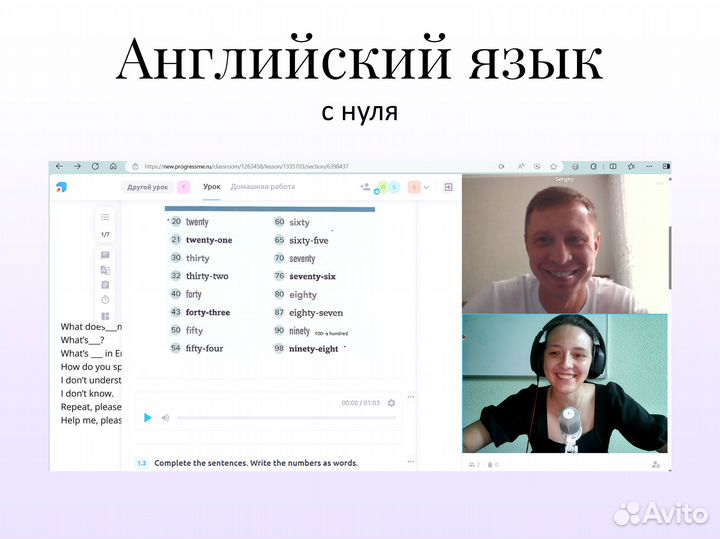Screen dimensions: 720x539
Task: Open three-dot menu for exercise 1.3
Action: pyautogui.click(x=411, y=461)
